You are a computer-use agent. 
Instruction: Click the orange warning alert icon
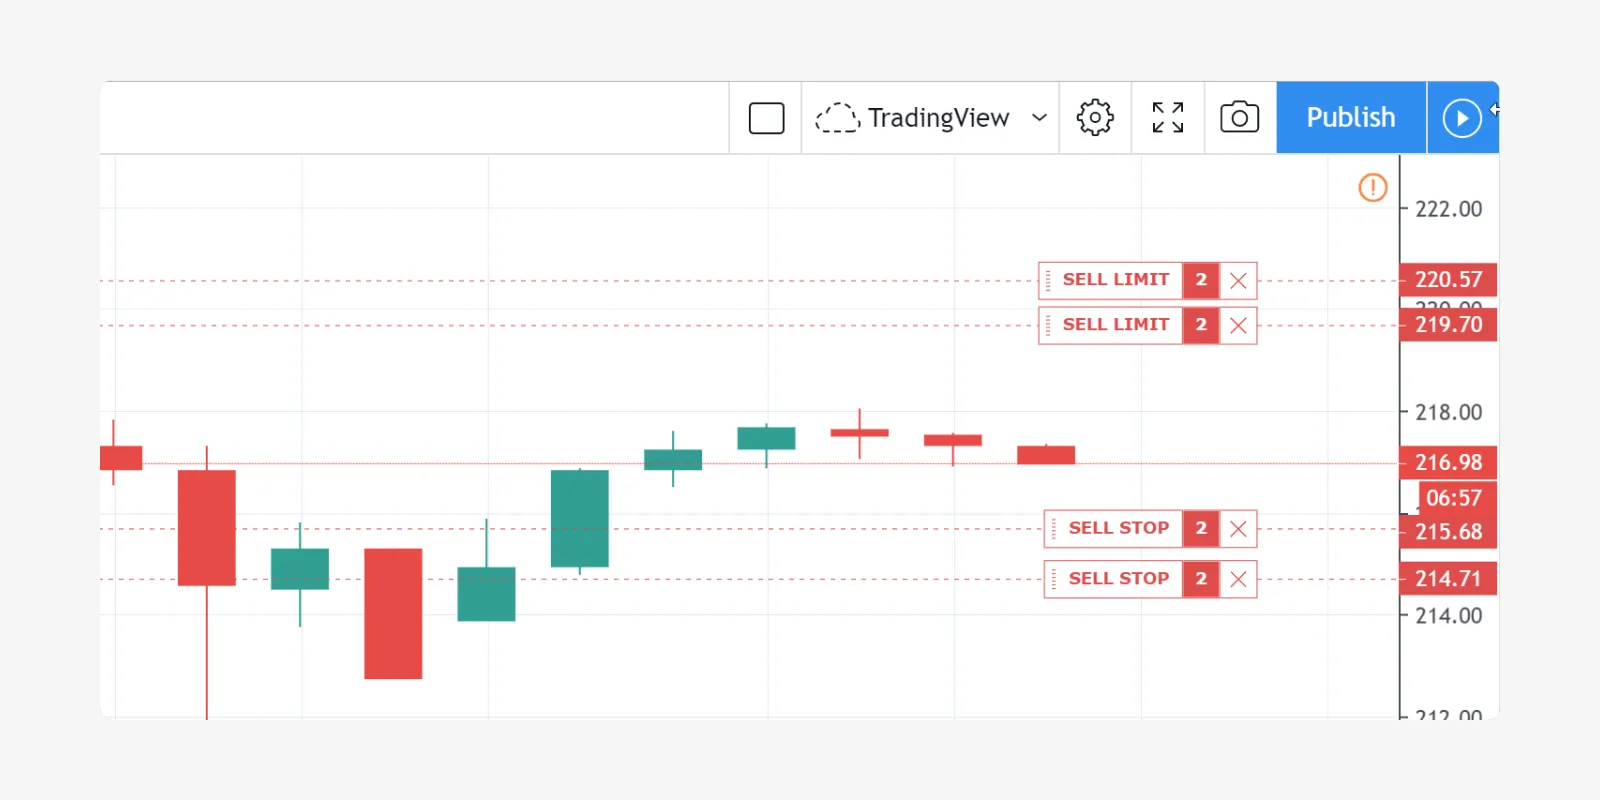[1373, 187]
